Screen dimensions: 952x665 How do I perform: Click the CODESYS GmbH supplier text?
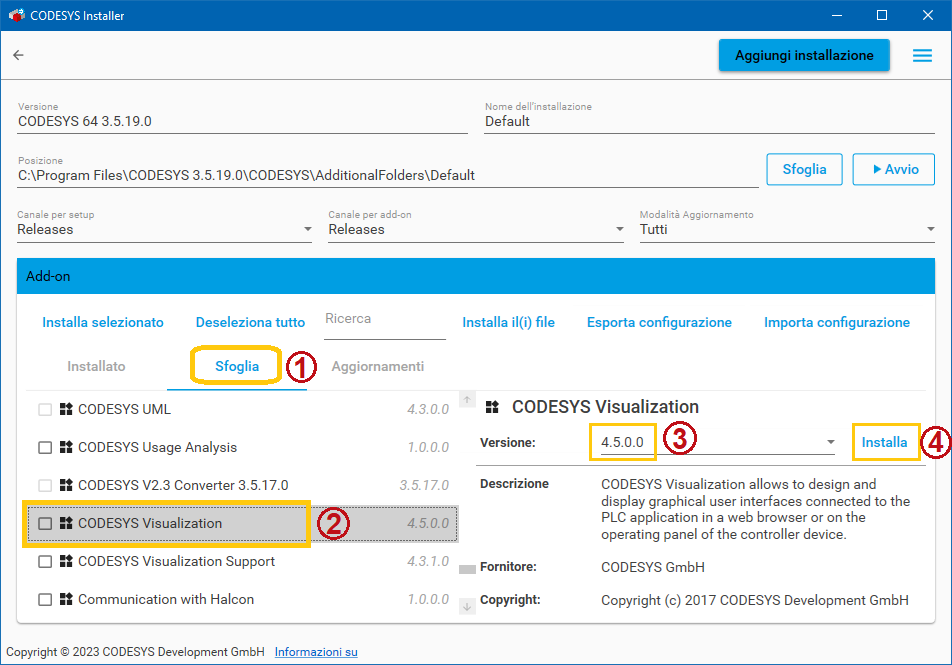[x=653, y=567]
